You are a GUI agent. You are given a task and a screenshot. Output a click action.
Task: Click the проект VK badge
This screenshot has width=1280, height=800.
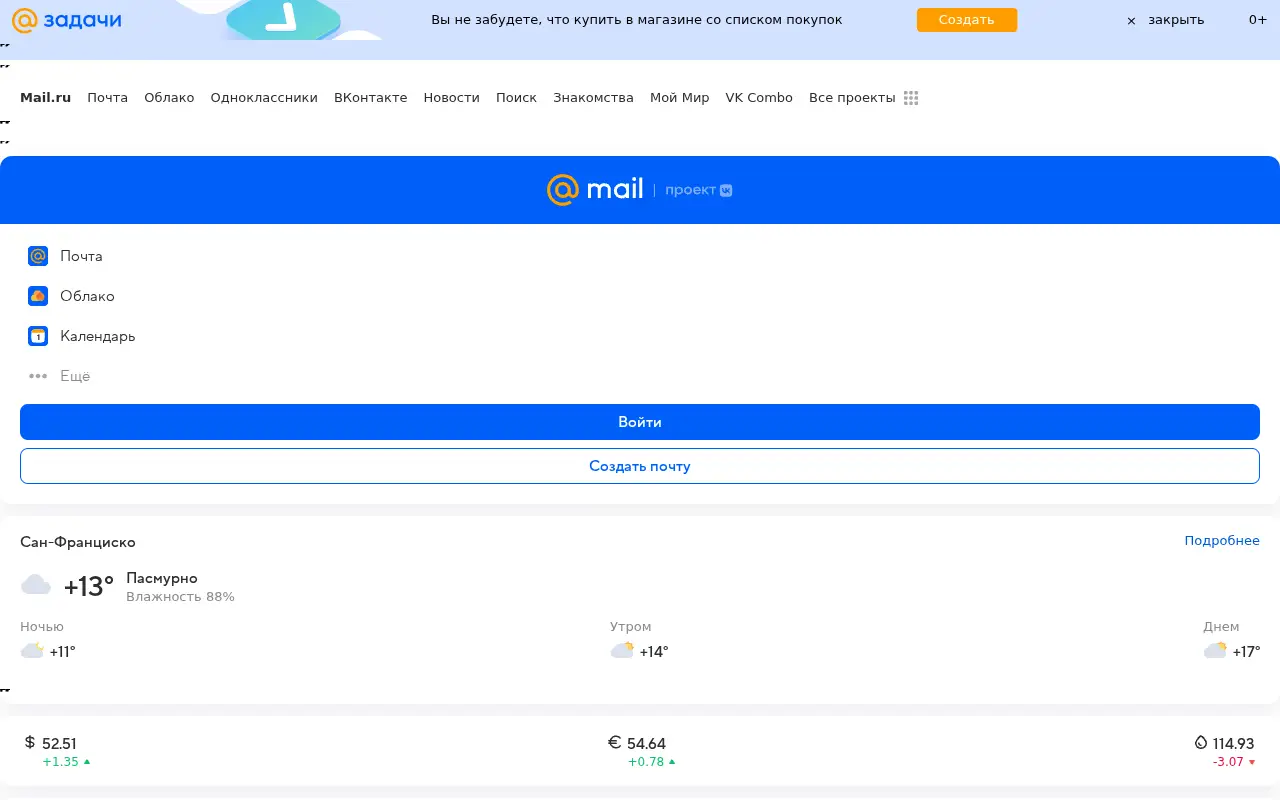click(x=699, y=190)
